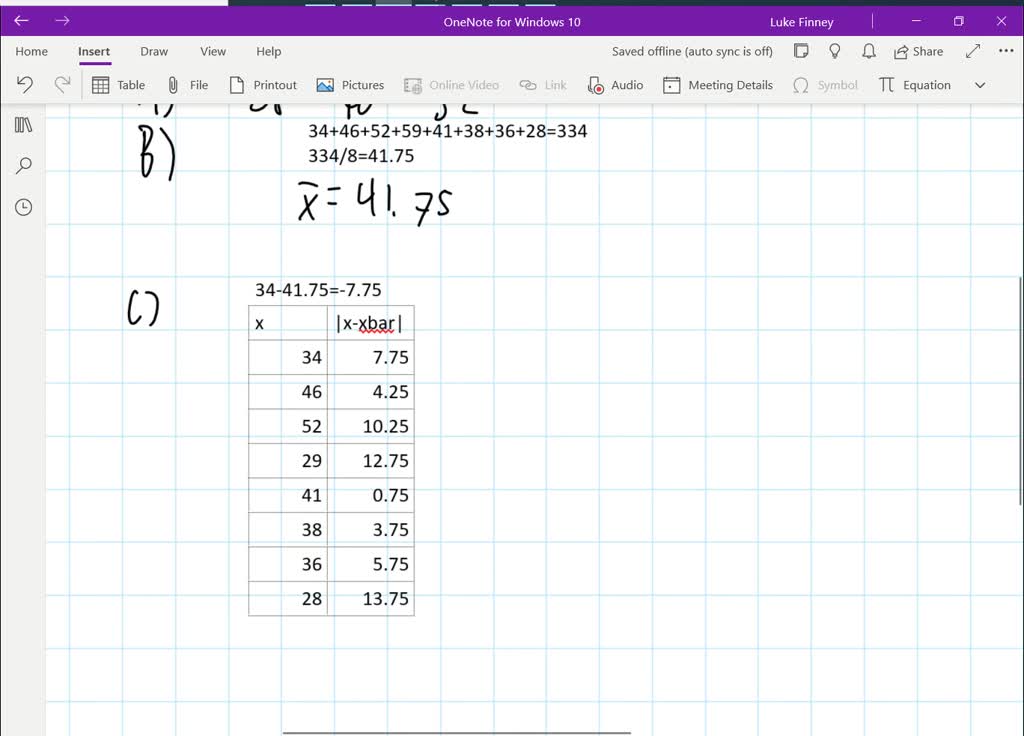Open the Notebooks sidebar panel
The height and width of the screenshot is (736, 1024).
pyautogui.click(x=22, y=124)
